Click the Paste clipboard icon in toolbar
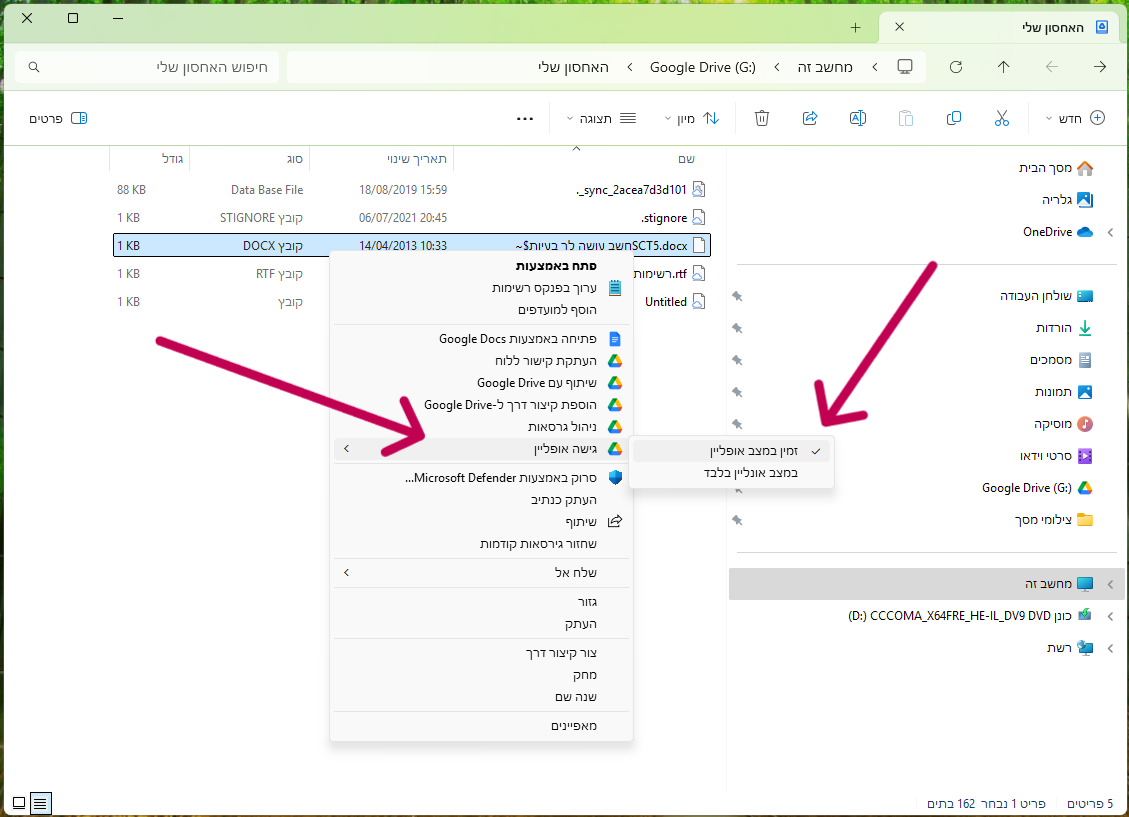 pyautogui.click(x=906, y=118)
